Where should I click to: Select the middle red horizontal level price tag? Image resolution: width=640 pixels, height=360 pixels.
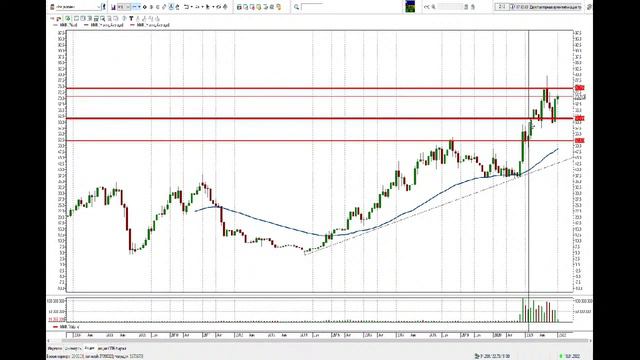(x=580, y=118)
